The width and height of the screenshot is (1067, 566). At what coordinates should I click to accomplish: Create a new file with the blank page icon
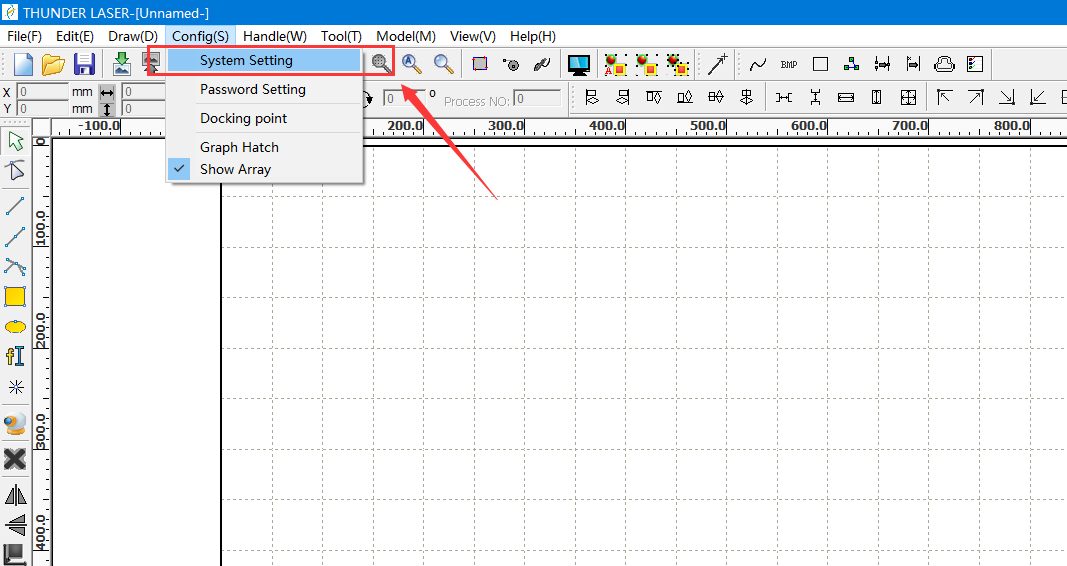[x=23, y=65]
